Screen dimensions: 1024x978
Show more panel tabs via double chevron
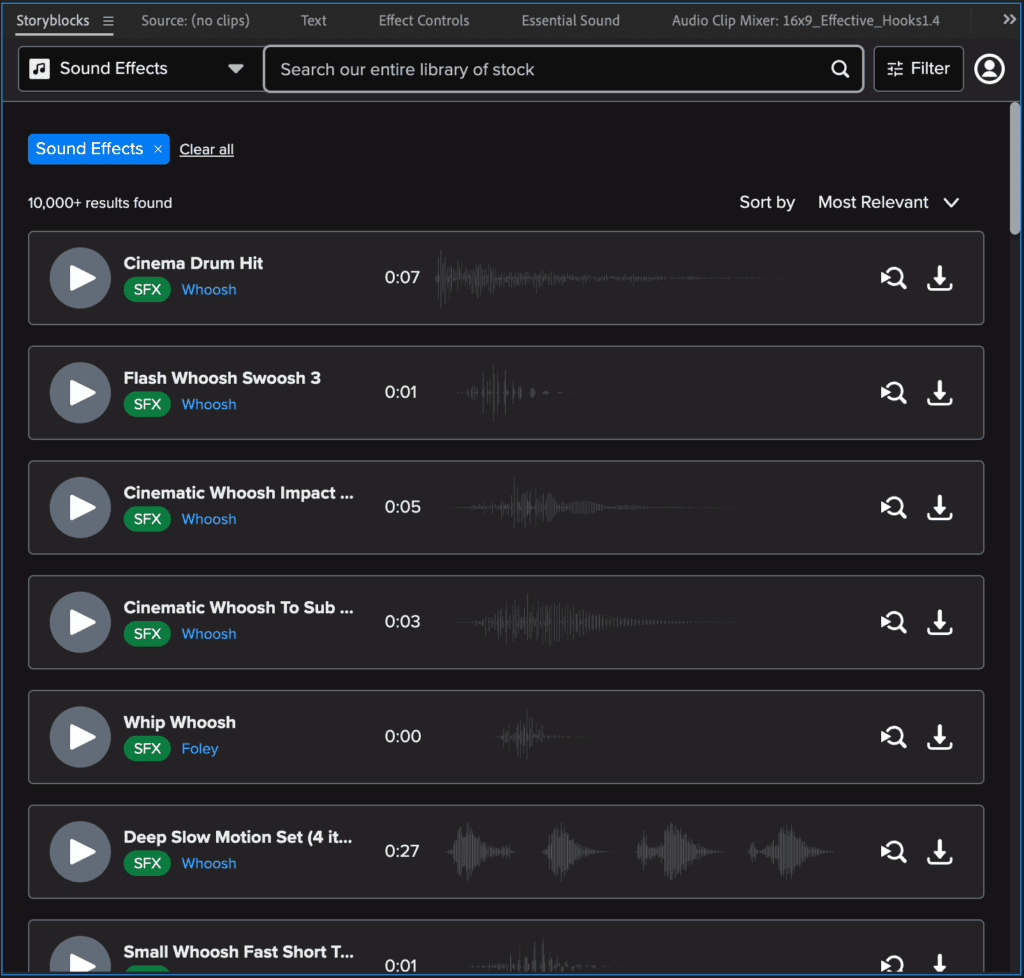pyautogui.click(x=1009, y=20)
